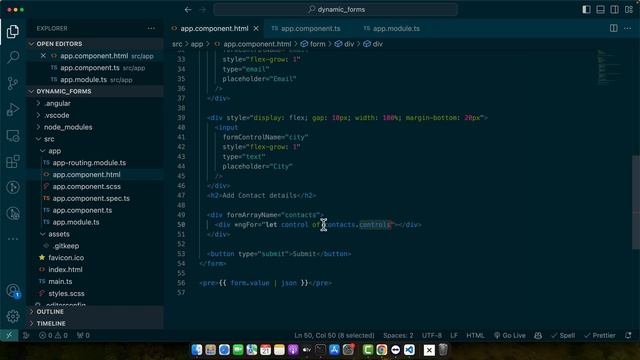Toggle the secondary side bar
Viewport: 640px width, 360px height.
(x=614, y=9)
